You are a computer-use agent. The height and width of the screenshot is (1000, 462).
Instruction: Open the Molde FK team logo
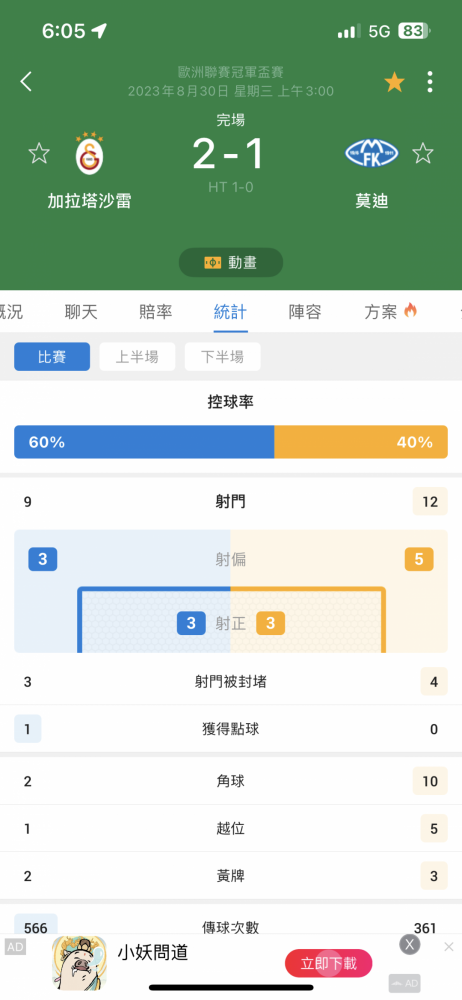pos(371,153)
